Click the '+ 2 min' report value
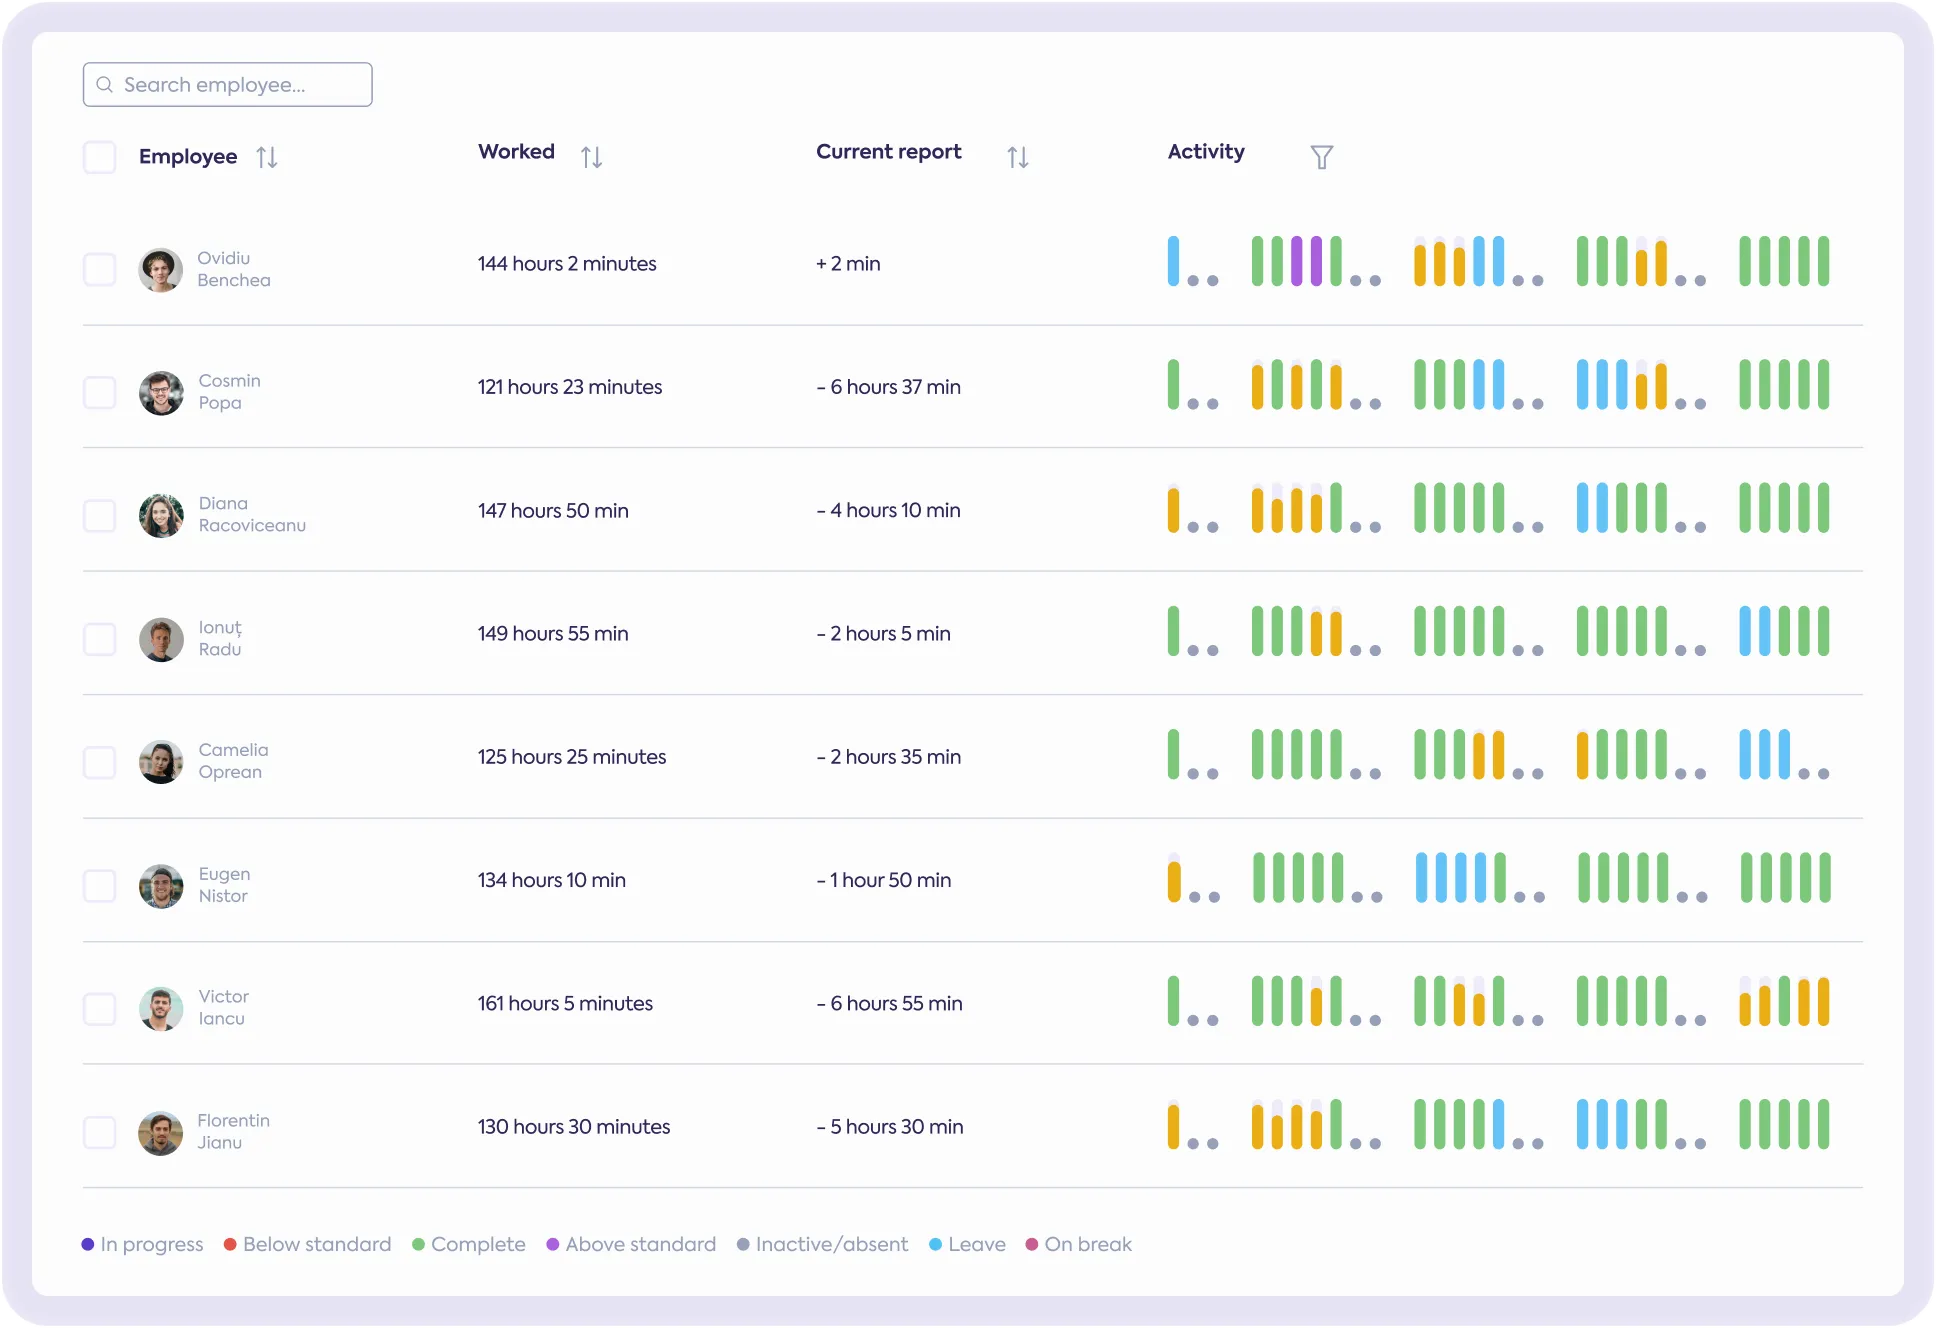 [848, 264]
